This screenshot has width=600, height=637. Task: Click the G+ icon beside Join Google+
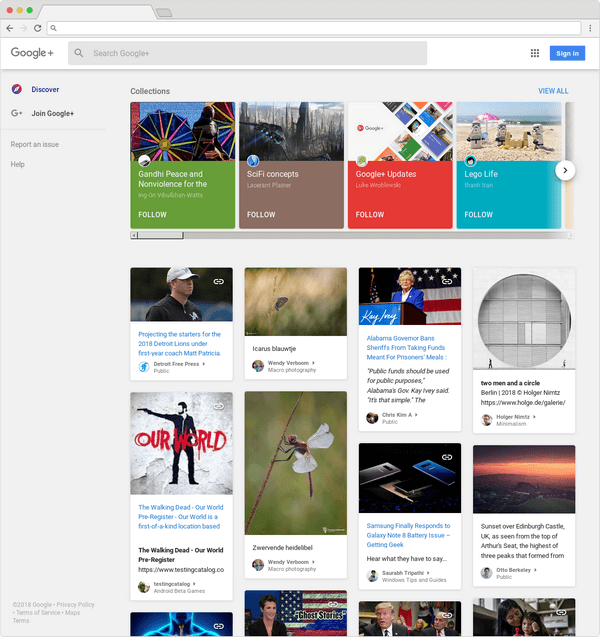(17, 113)
